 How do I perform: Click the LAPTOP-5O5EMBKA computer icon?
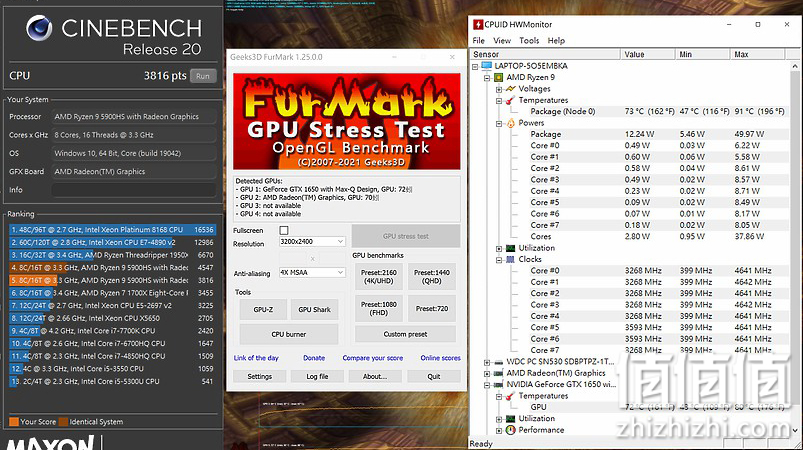(486, 66)
